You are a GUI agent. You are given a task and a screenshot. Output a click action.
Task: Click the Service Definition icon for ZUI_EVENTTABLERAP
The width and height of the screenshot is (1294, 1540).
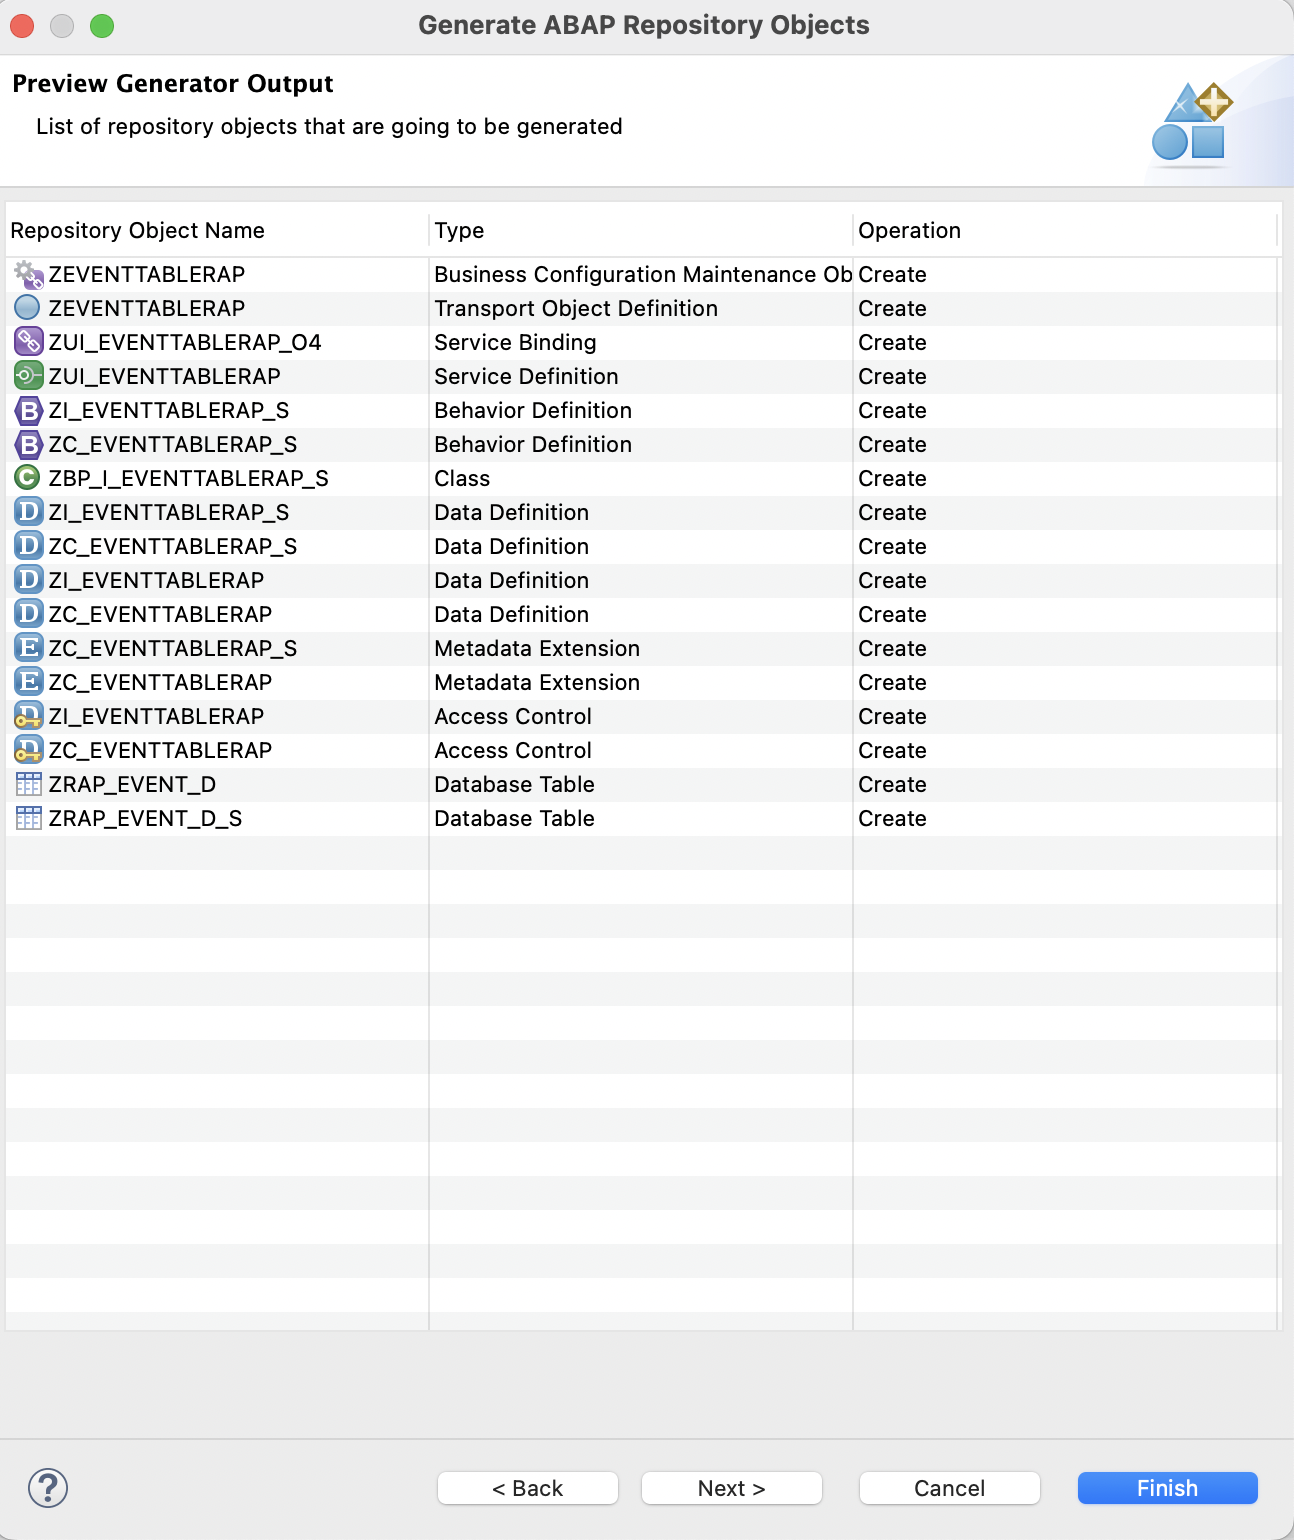tap(28, 376)
